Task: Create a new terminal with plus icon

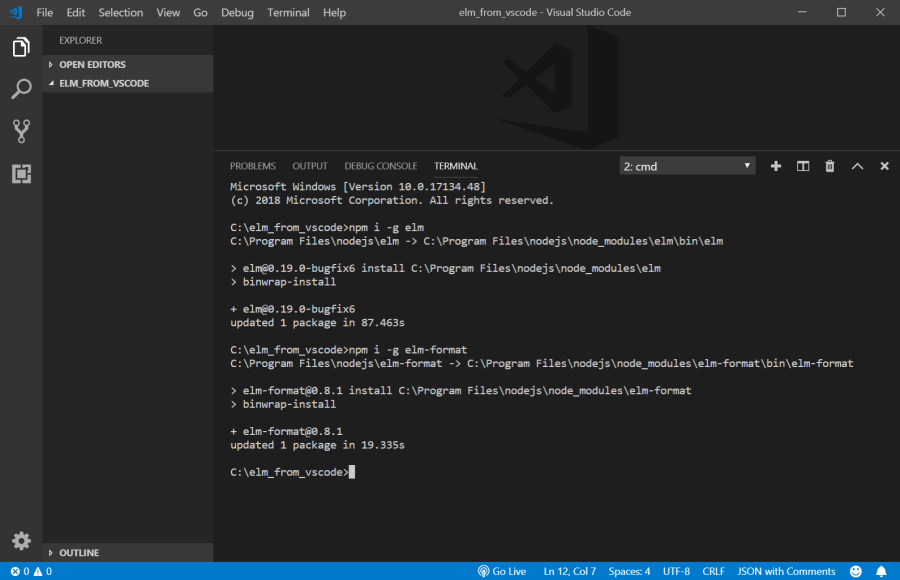Action: tap(776, 166)
